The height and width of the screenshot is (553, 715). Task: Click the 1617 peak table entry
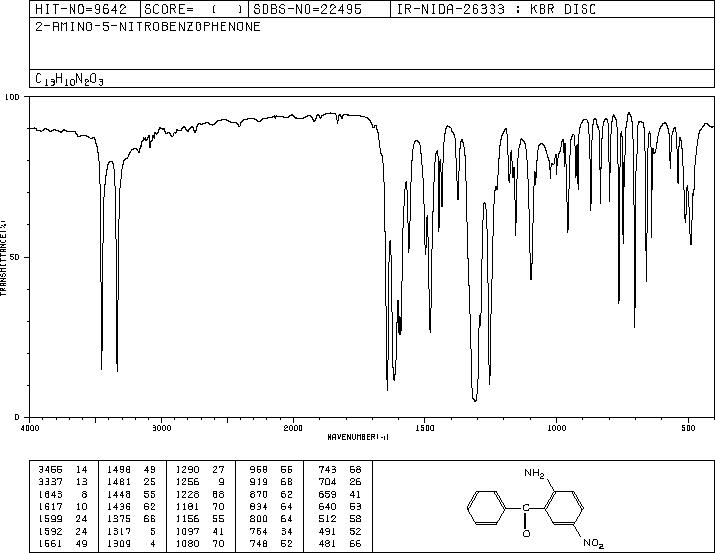(63, 506)
